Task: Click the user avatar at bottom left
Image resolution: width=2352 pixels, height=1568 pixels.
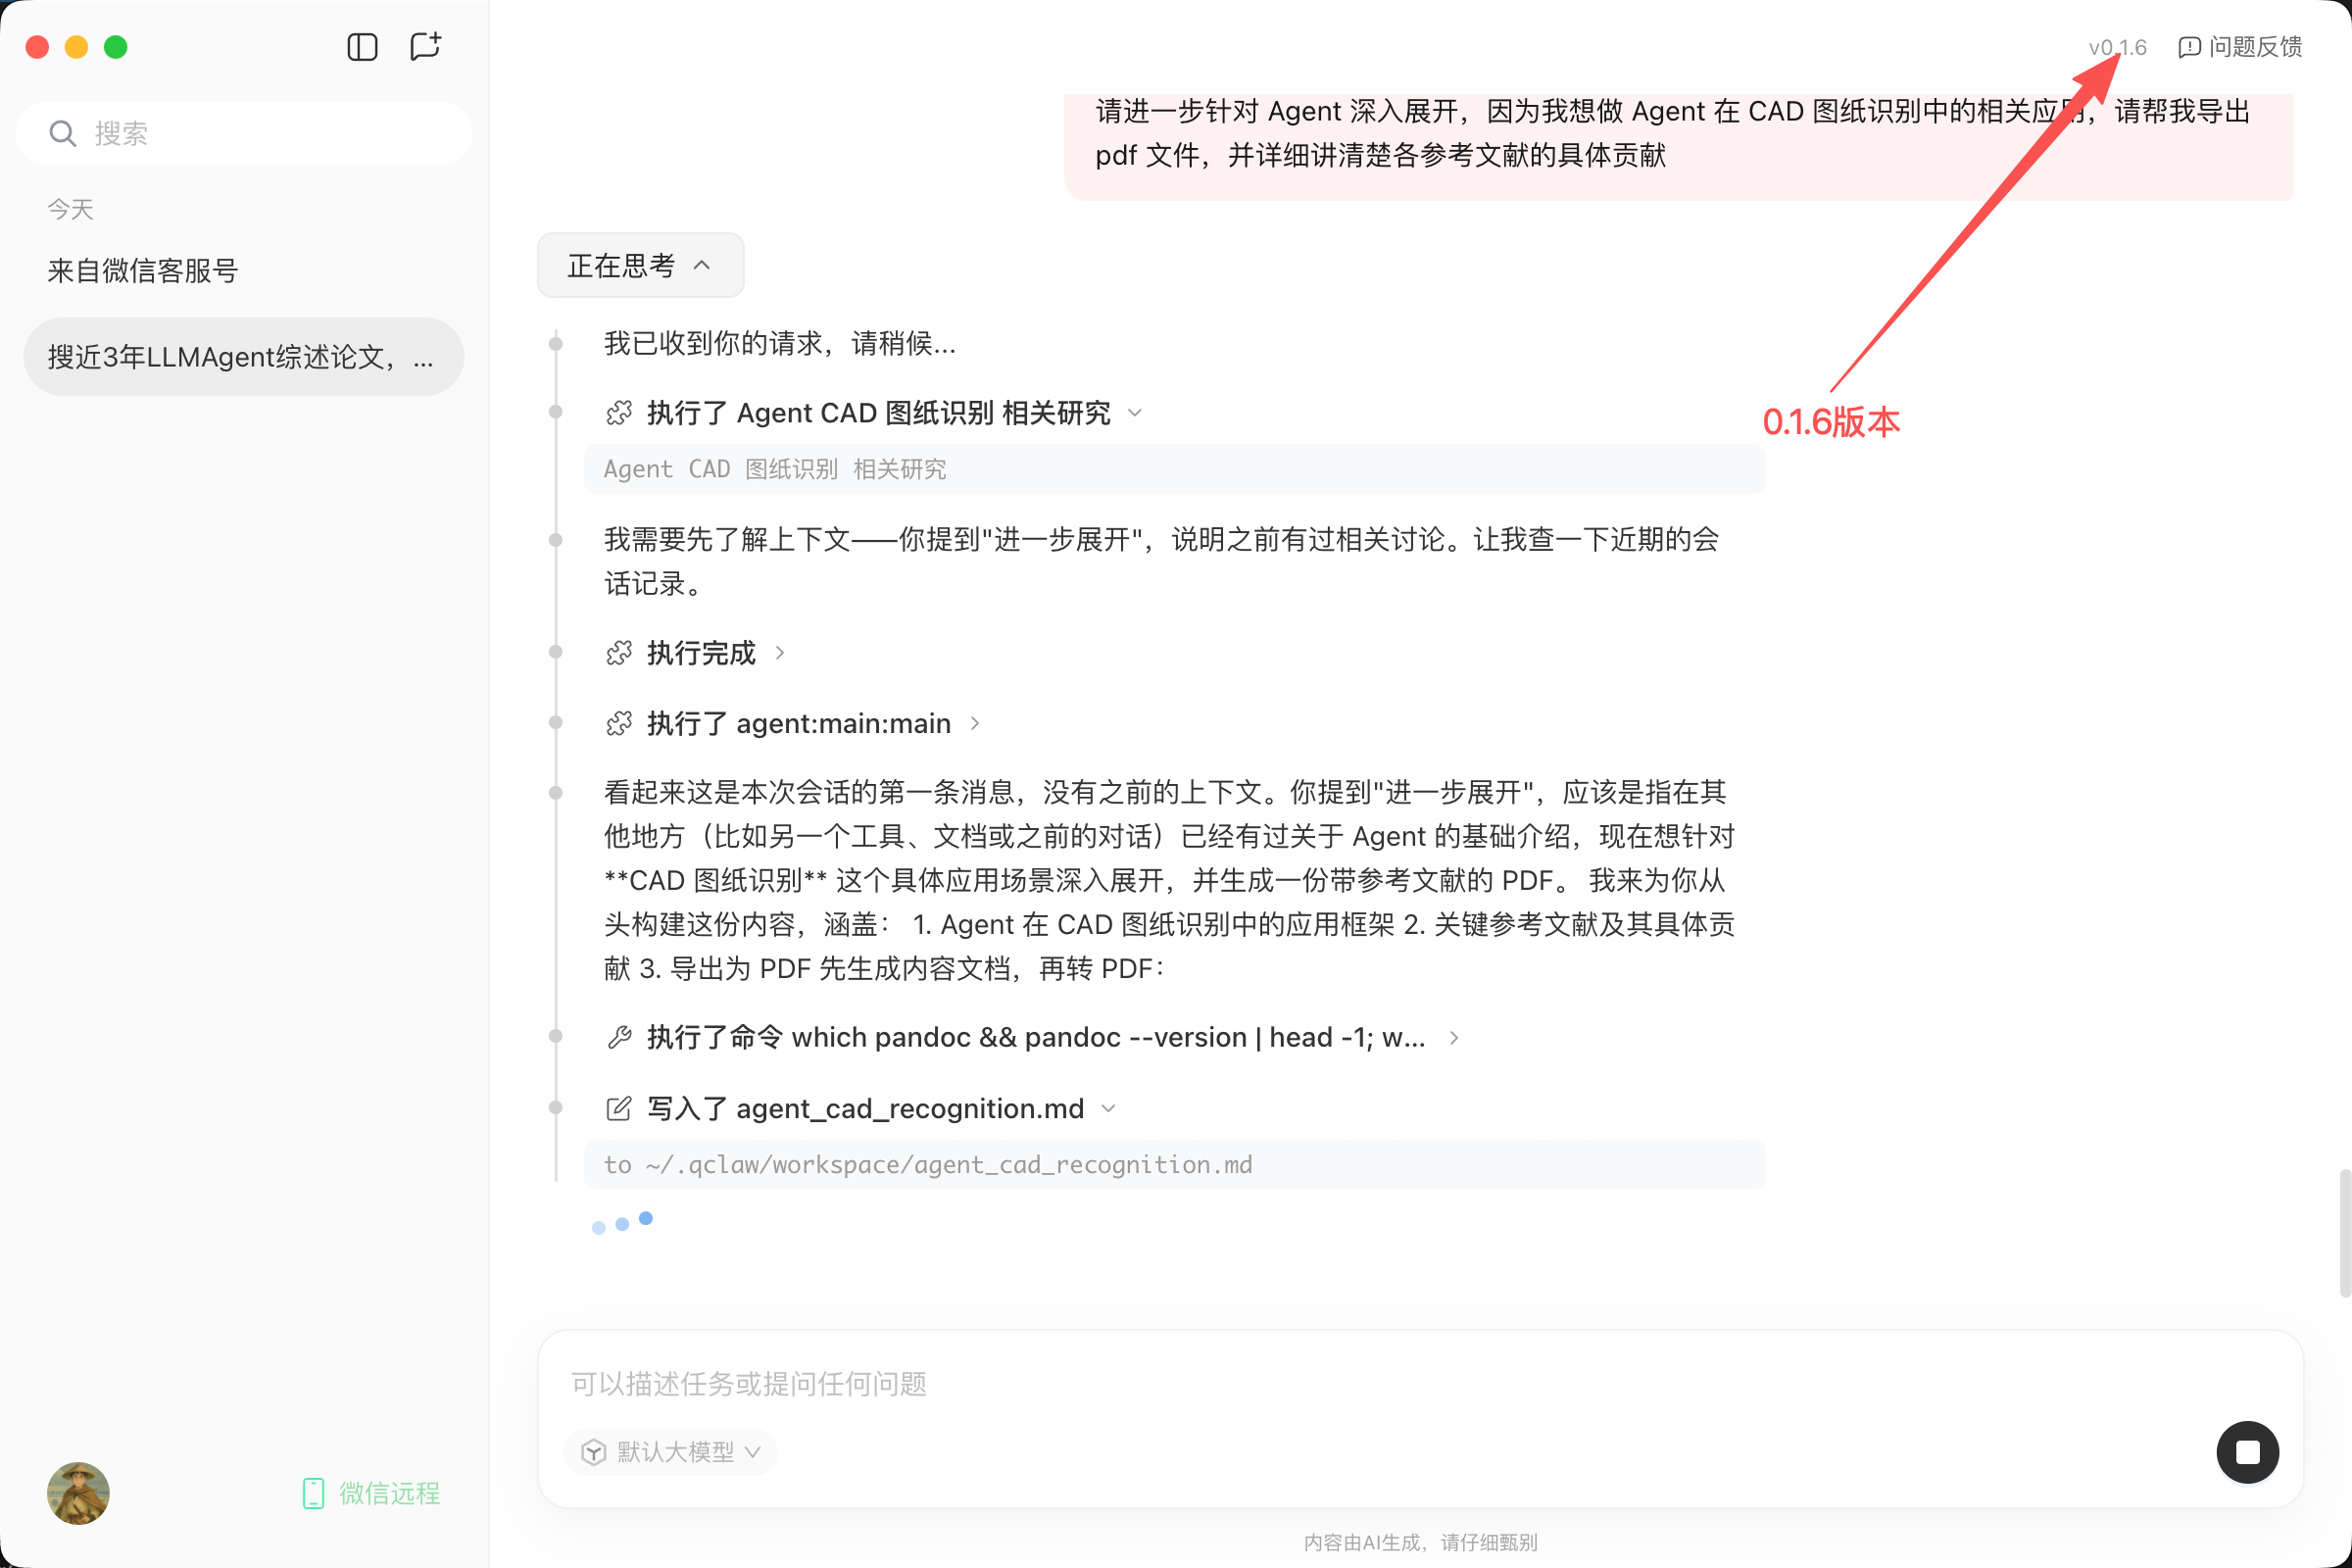Action: [x=77, y=1493]
